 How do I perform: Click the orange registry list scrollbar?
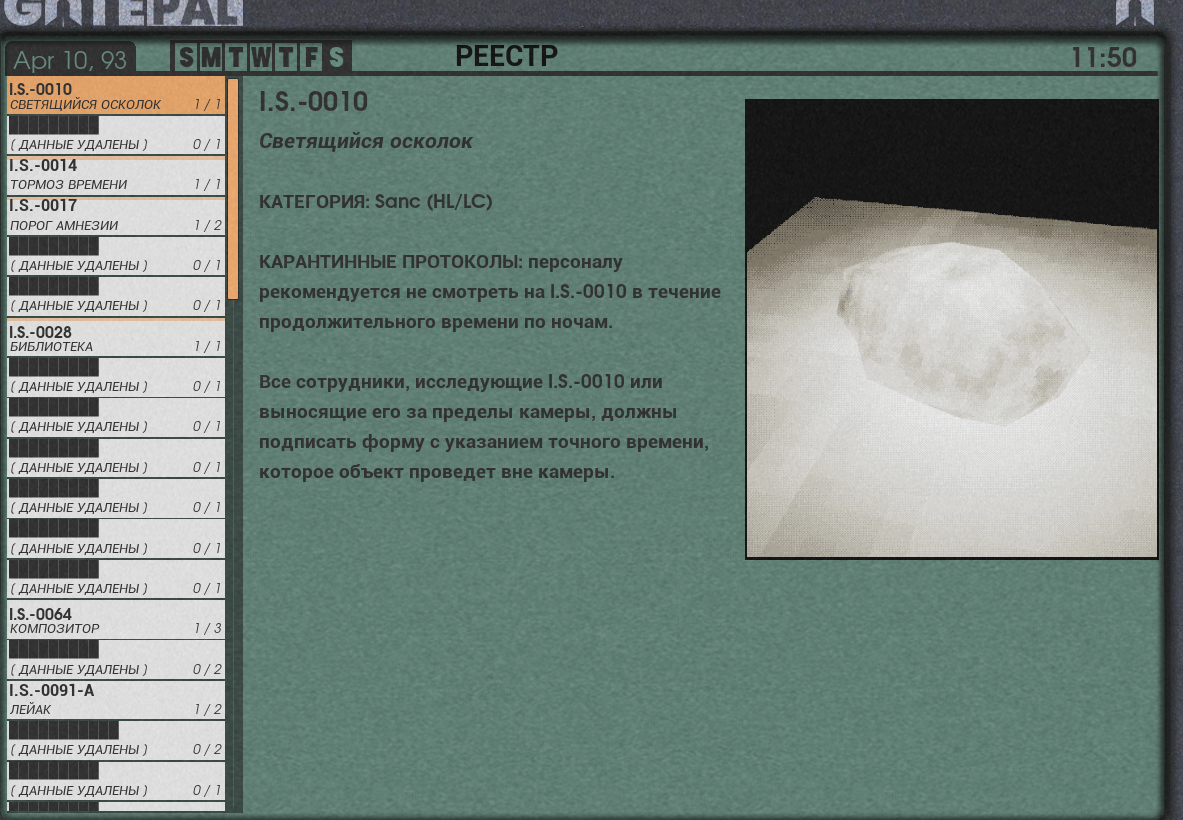[233, 189]
